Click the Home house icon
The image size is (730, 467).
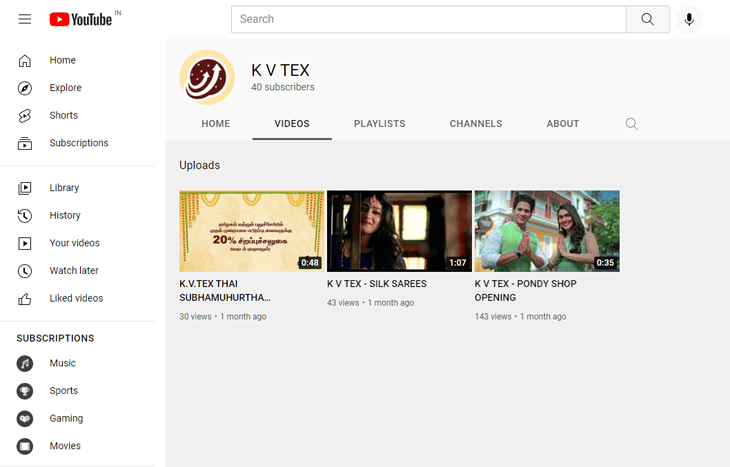(x=25, y=61)
